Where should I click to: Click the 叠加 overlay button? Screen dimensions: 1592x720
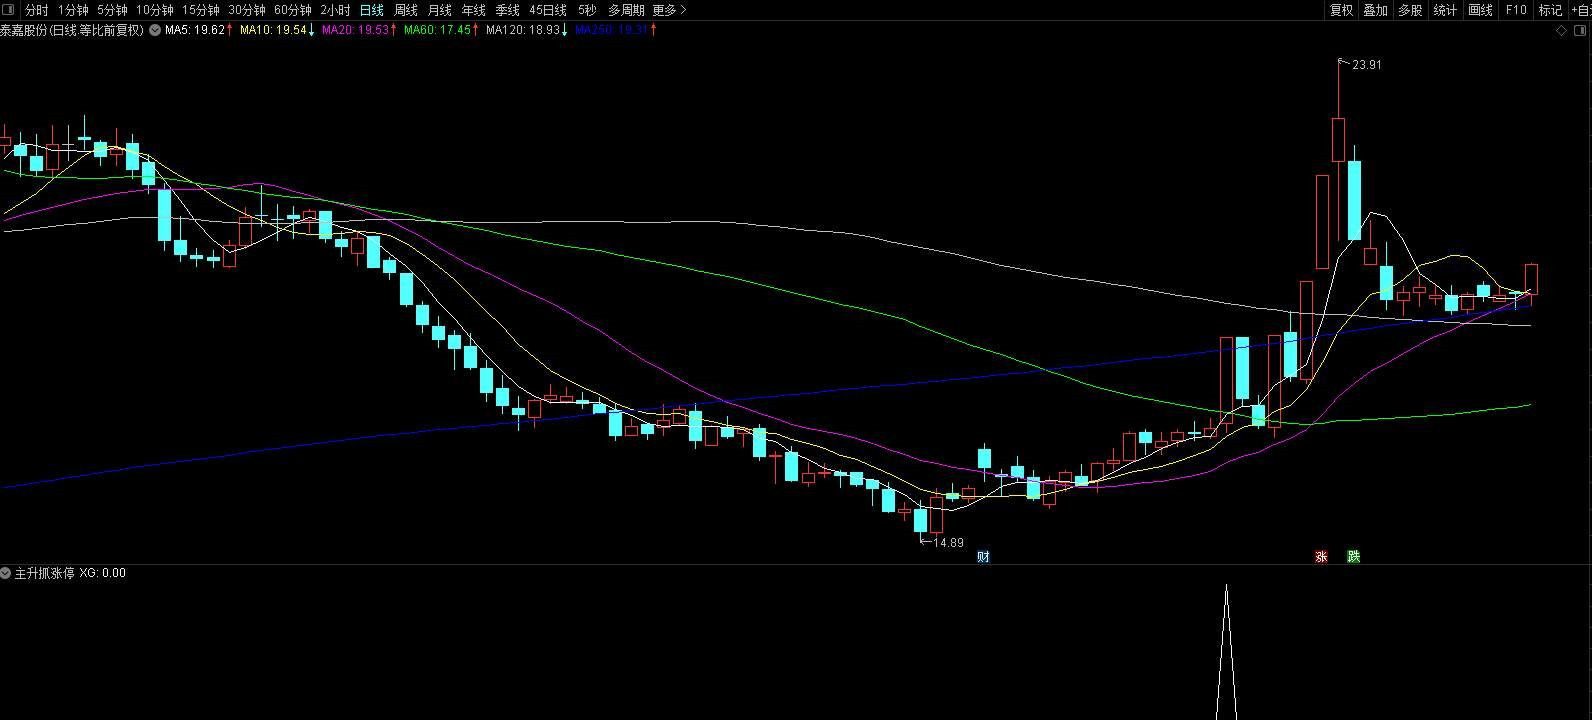pyautogui.click(x=1375, y=10)
